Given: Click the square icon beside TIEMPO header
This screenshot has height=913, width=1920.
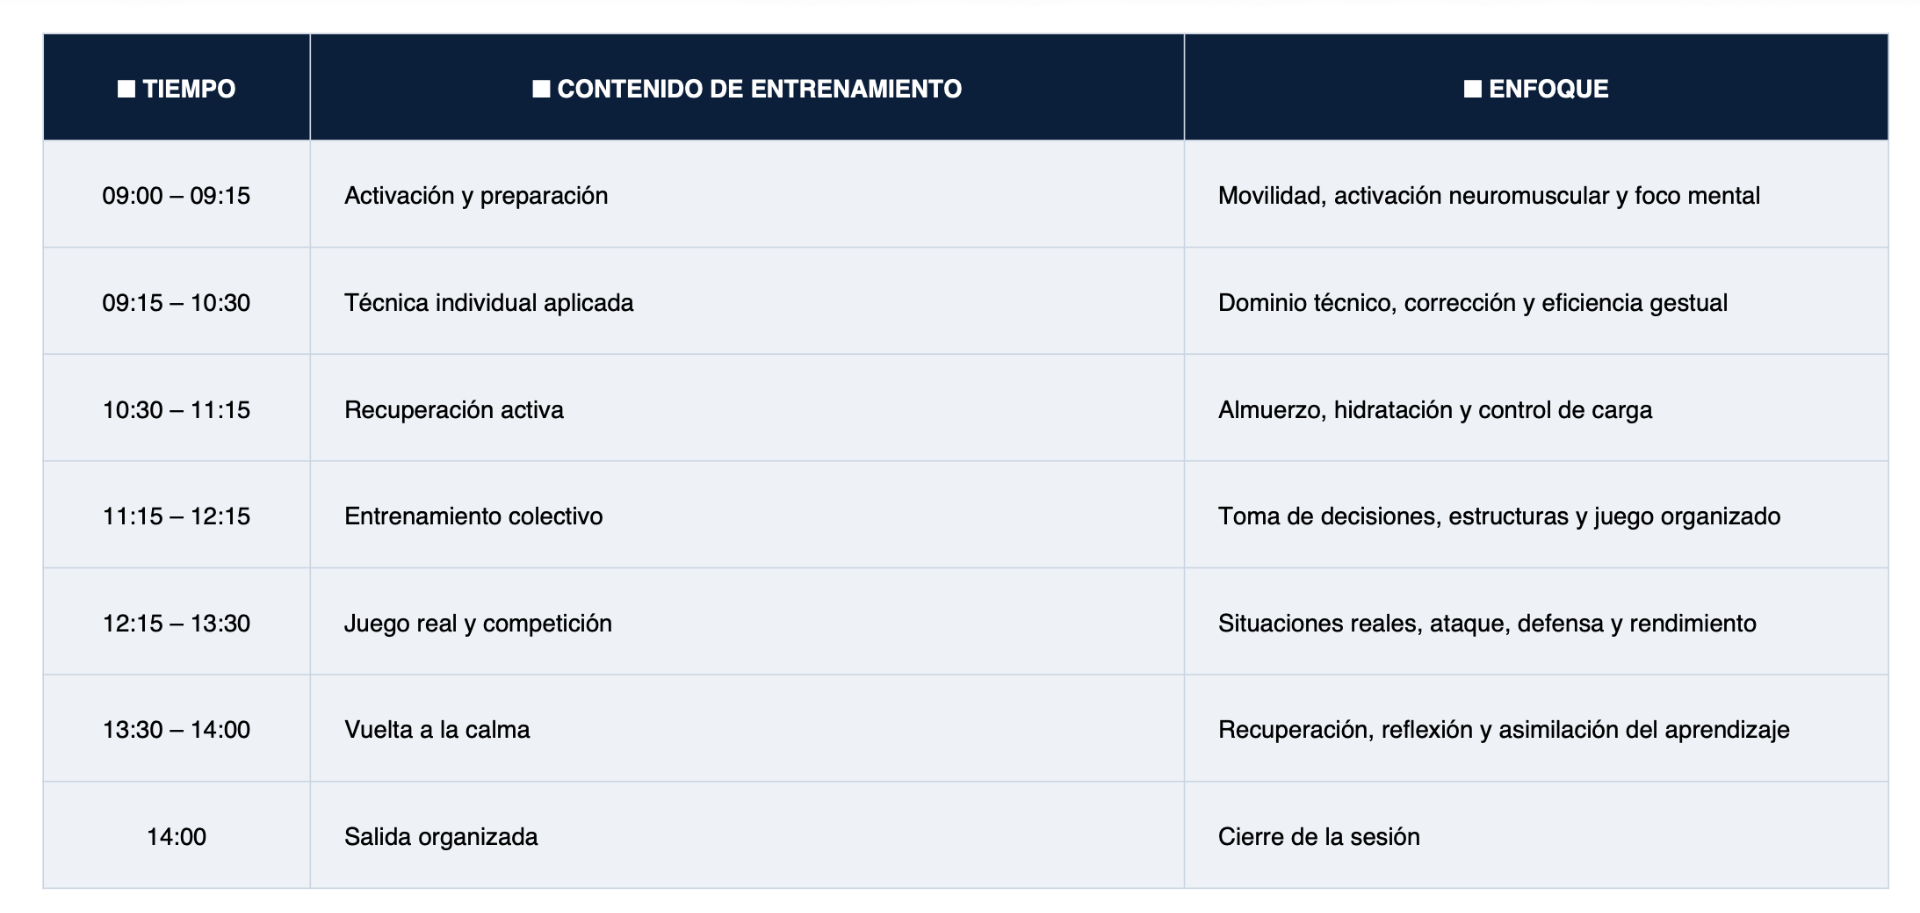Looking at the screenshot, I should [127, 89].
